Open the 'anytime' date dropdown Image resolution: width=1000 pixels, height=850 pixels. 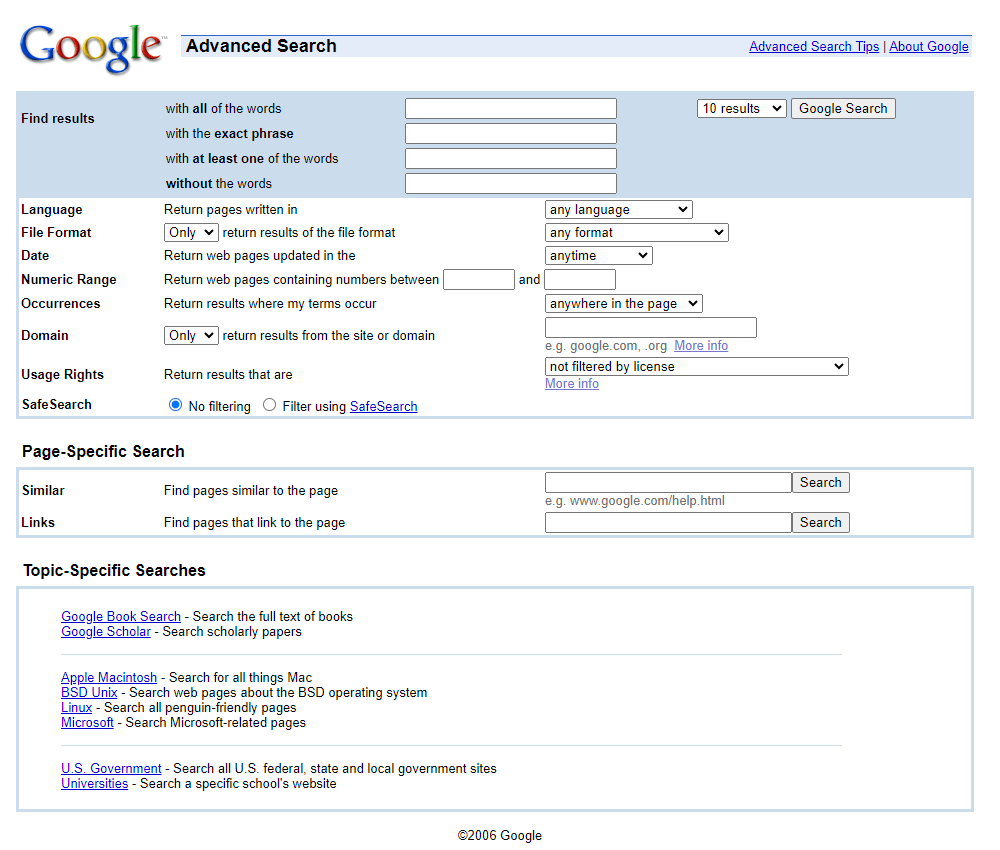(x=599, y=256)
